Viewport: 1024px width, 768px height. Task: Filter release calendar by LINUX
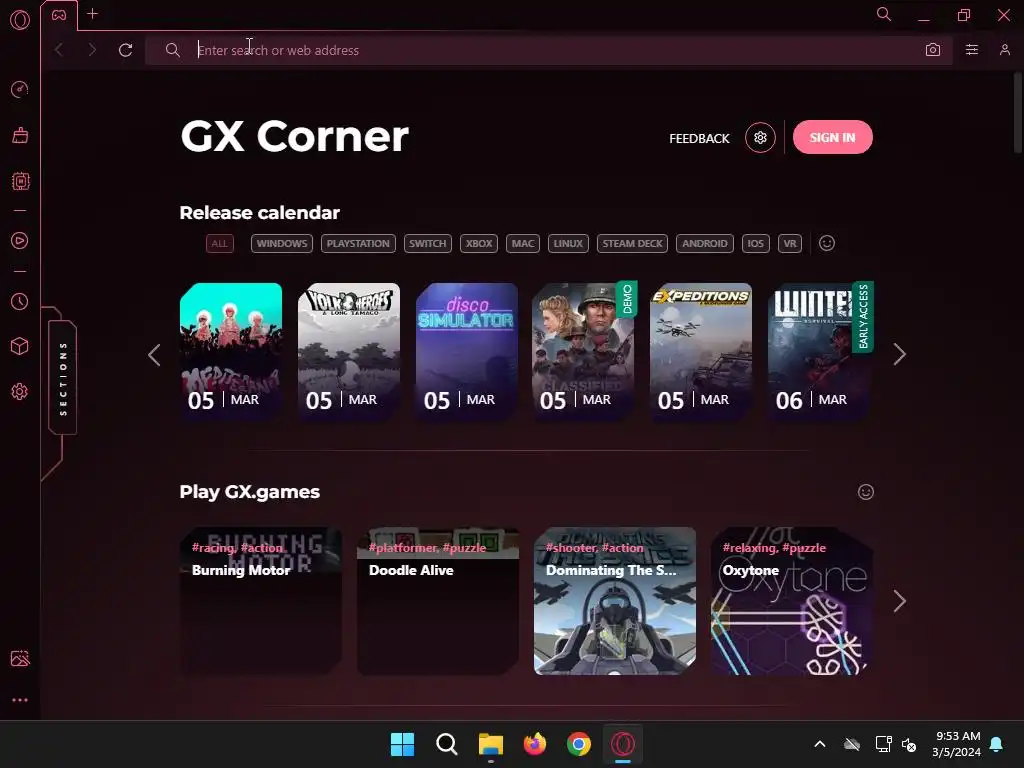568,244
